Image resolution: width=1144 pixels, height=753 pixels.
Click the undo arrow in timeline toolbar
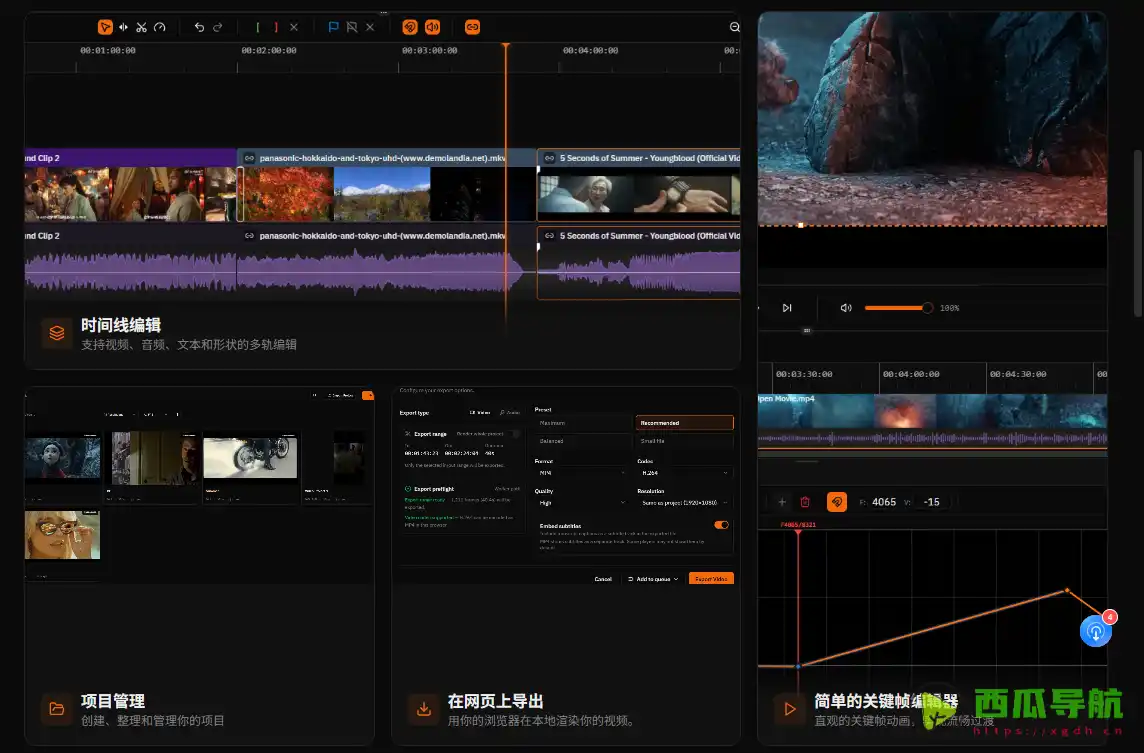pos(199,27)
